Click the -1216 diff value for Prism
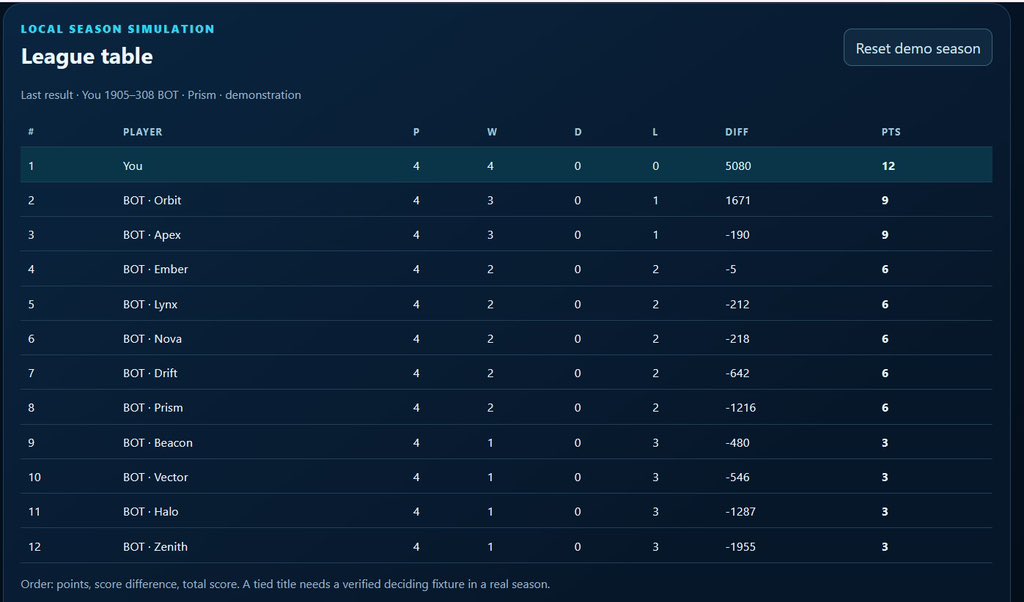 coord(741,407)
